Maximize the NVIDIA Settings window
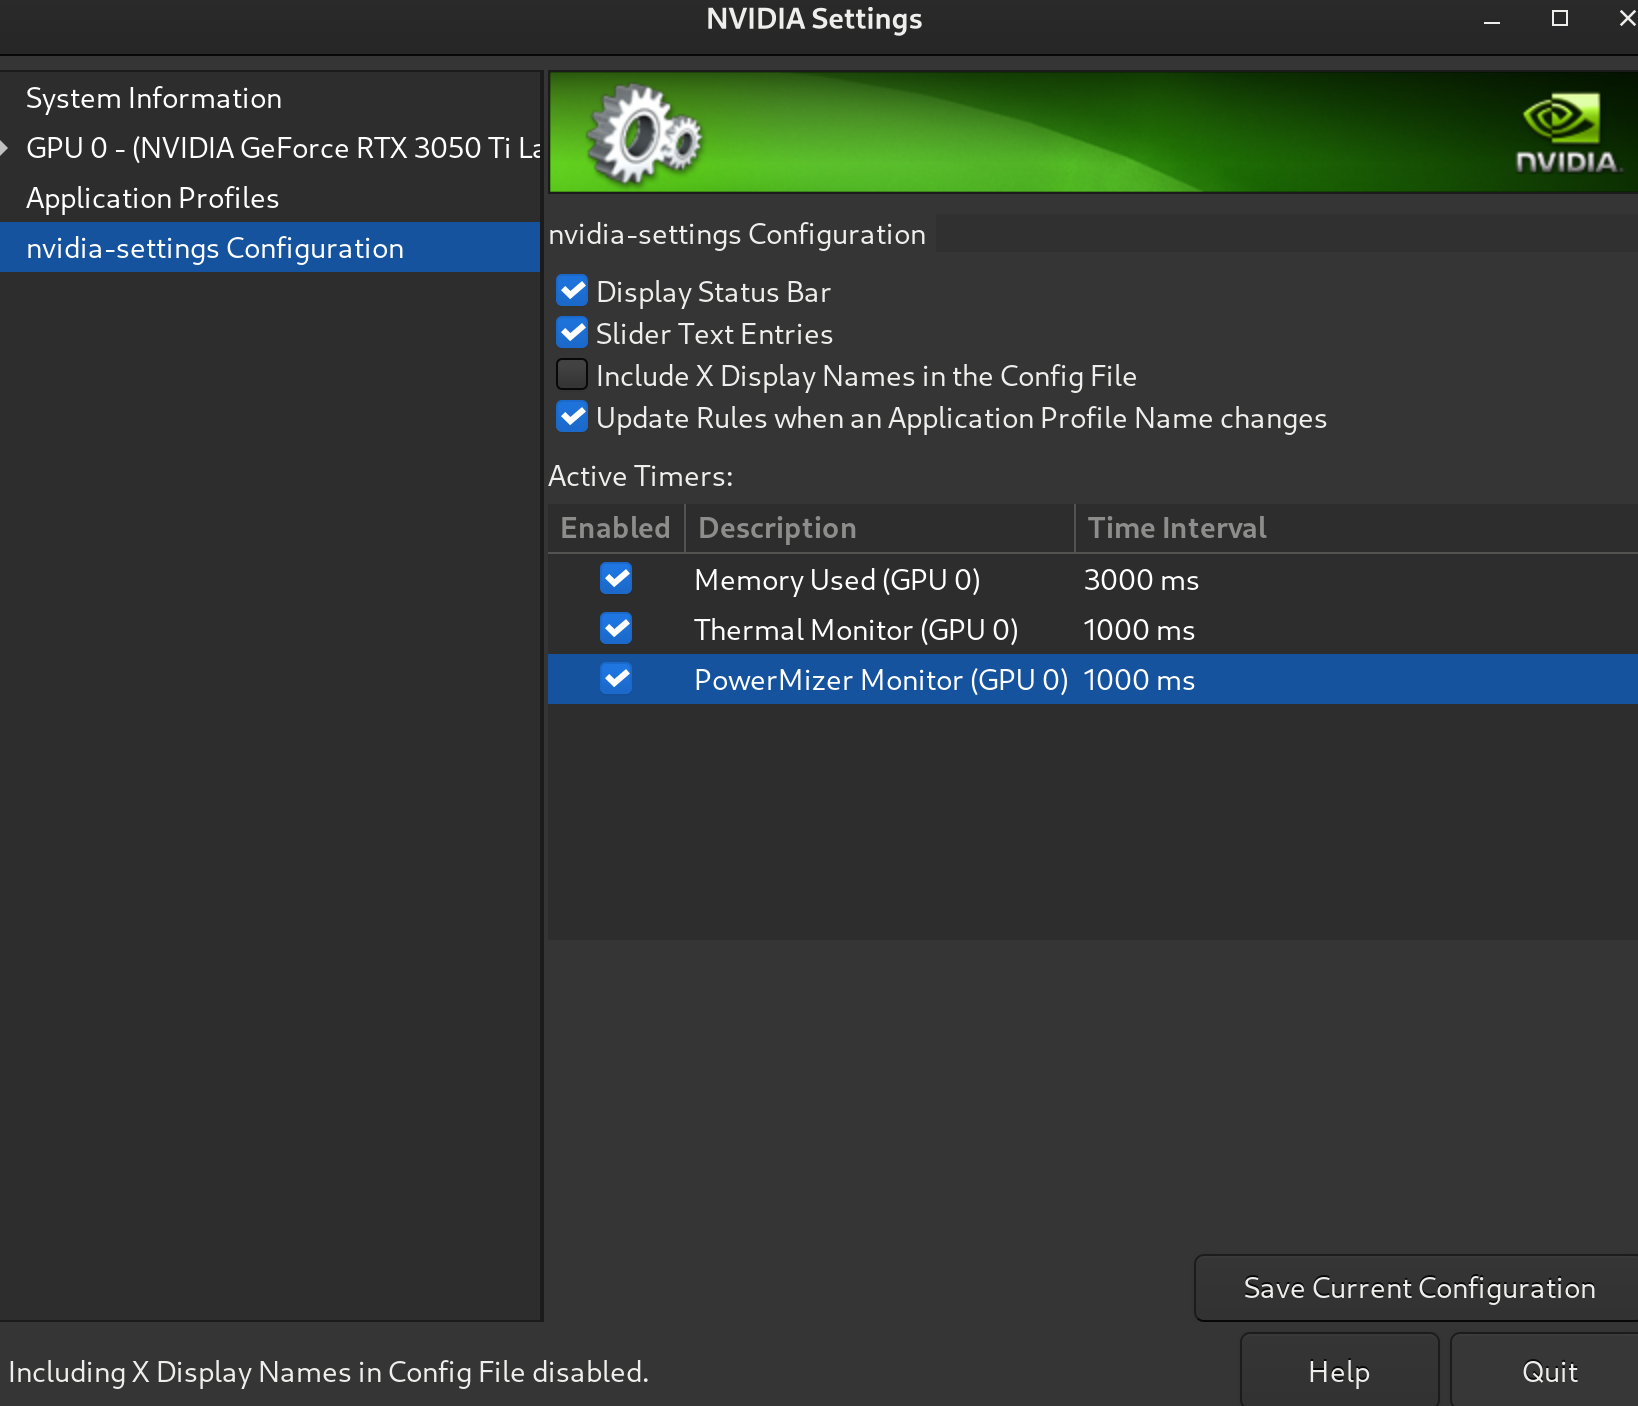This screenshot has height=1406, width=1638. click(x=1560, y=19)
